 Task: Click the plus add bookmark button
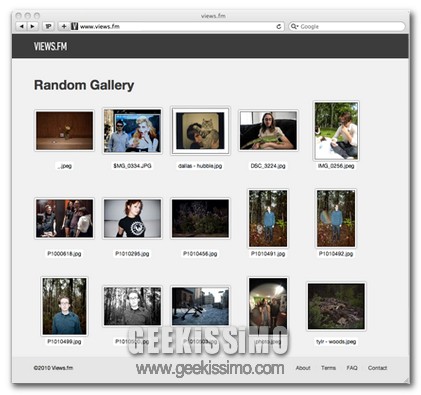(x=64, y=26)
